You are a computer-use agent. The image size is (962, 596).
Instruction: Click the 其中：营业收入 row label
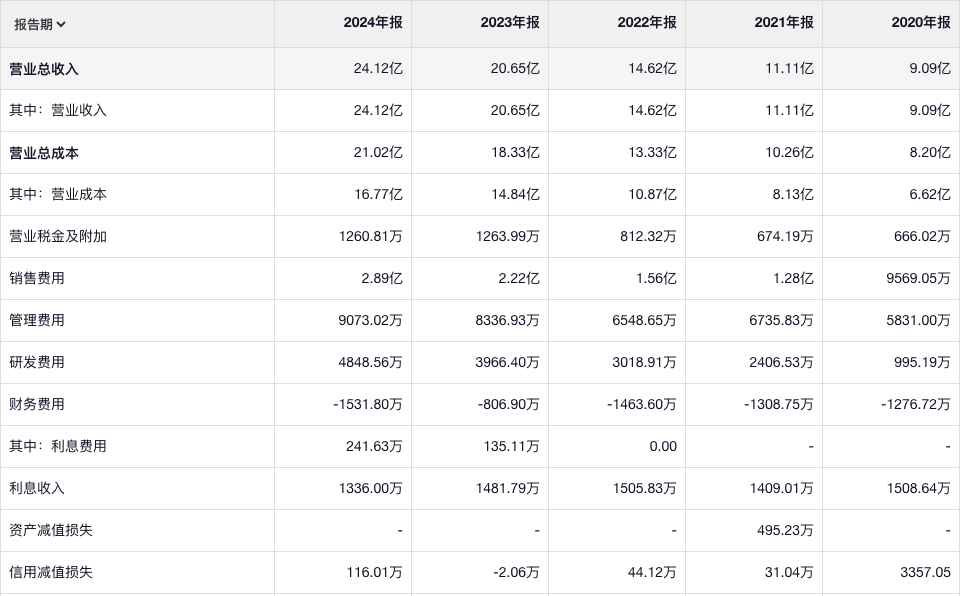point(58,111)
